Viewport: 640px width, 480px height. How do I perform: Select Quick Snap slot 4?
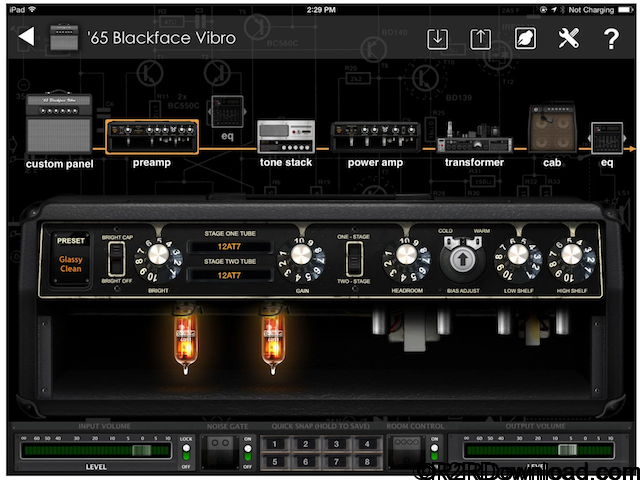pyautogui.click(x=367, y=444)
